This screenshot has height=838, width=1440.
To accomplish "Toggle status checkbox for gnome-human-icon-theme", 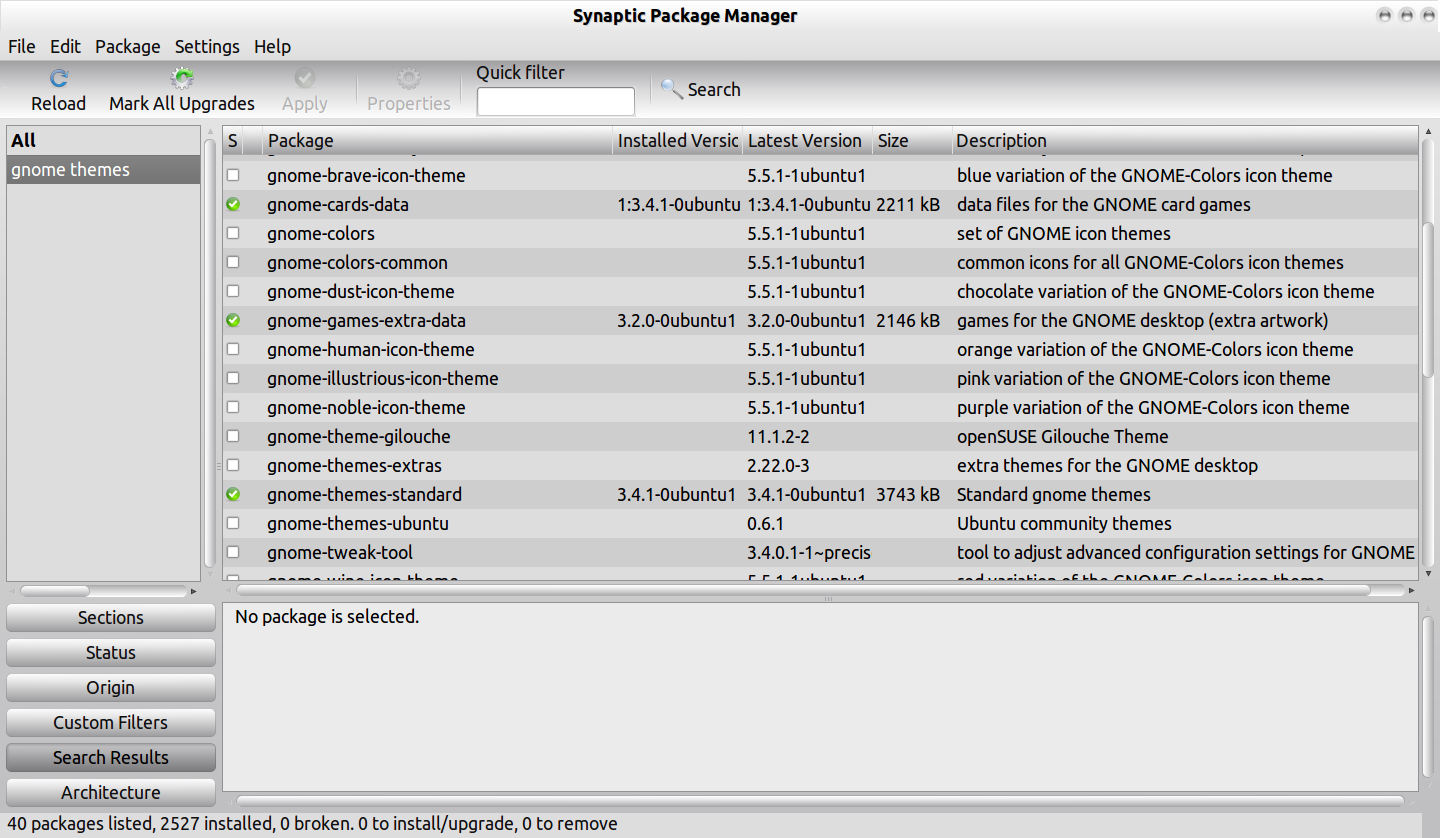I will tap(233, 349).
